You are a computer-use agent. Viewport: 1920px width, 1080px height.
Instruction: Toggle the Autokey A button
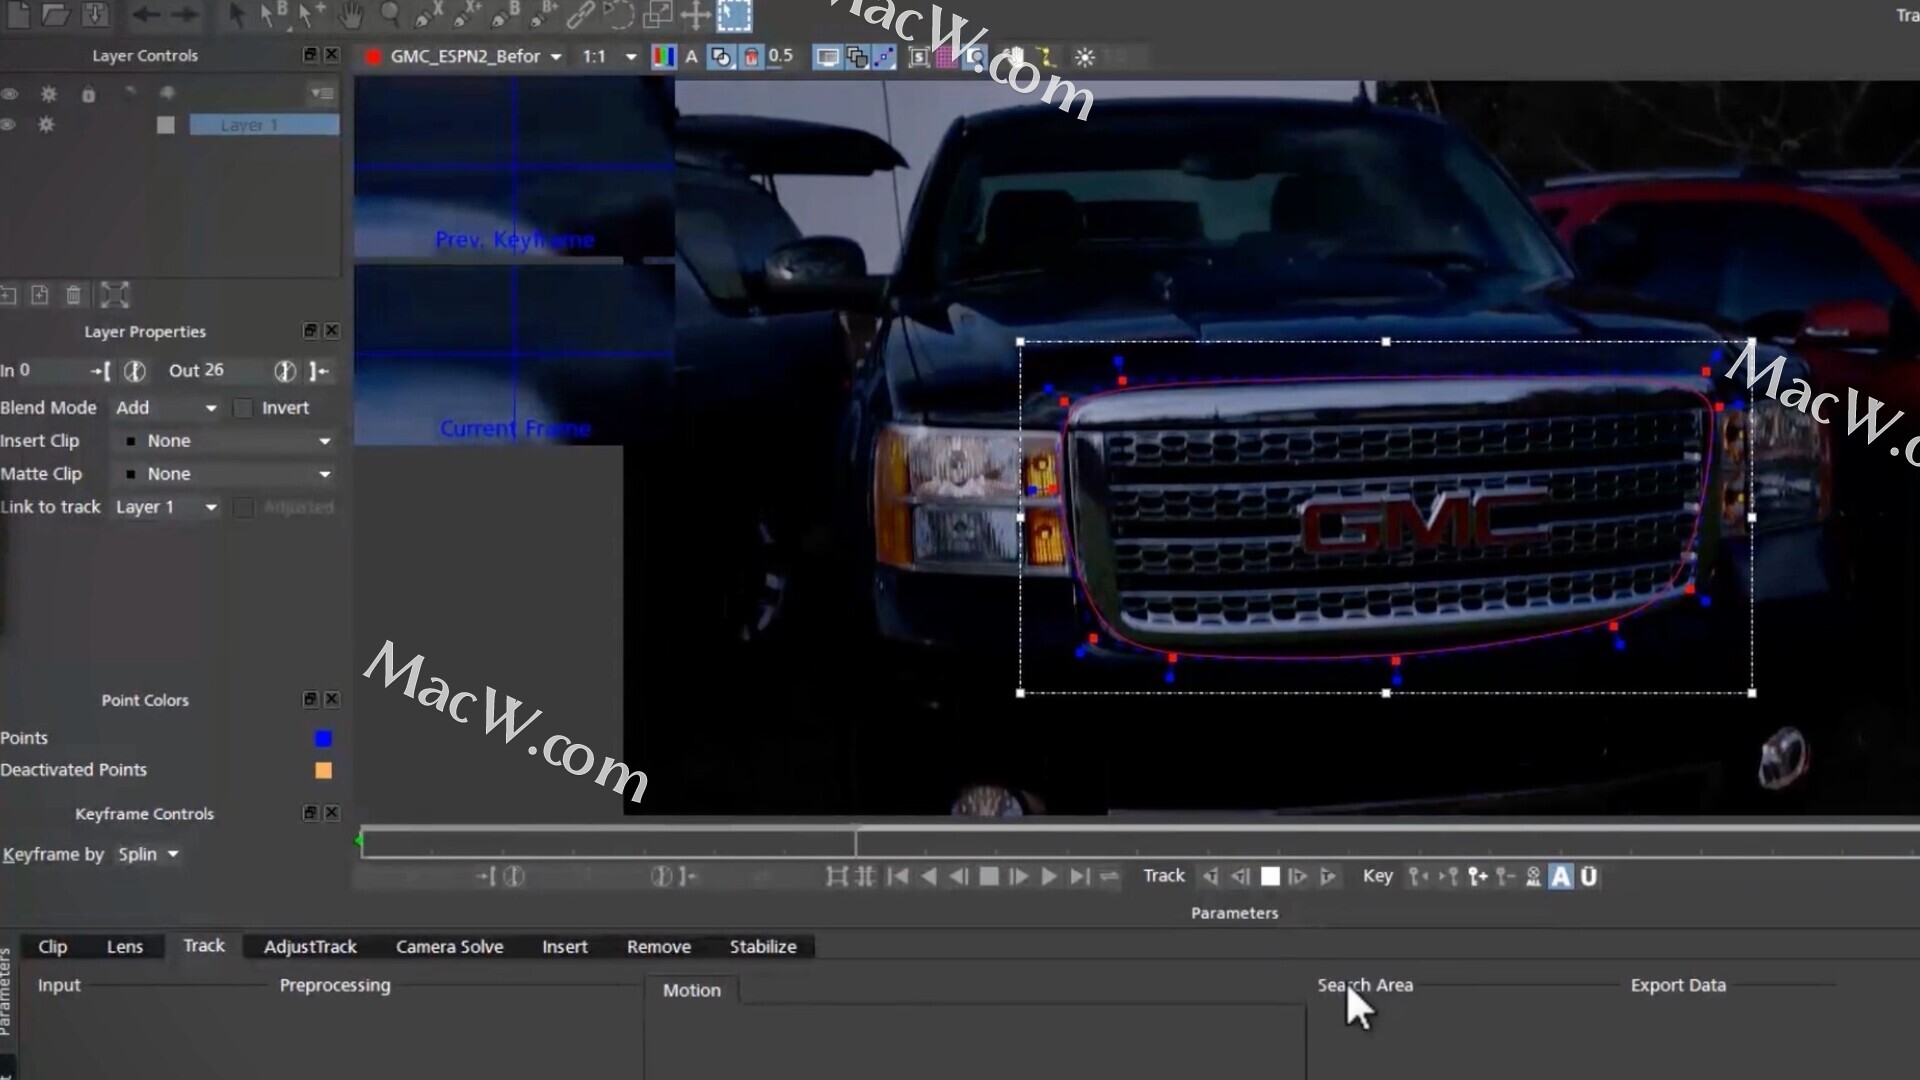tap(1561, 876)
